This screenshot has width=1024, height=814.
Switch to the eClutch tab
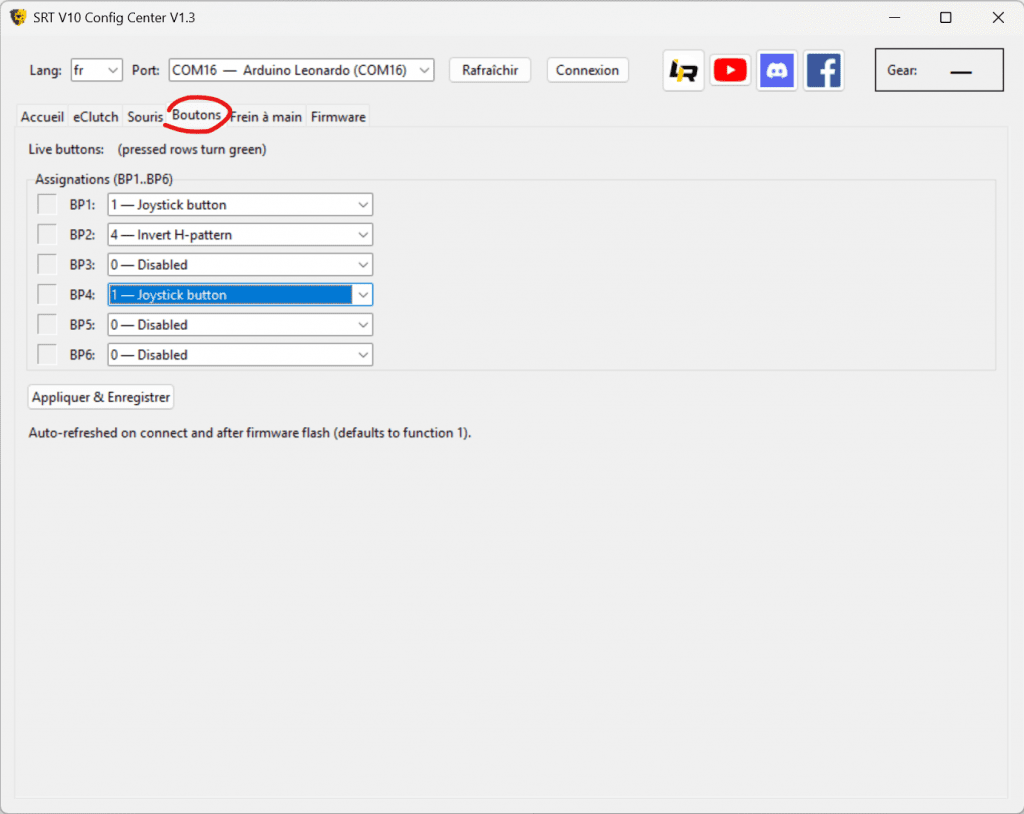[x=95, y=117]
